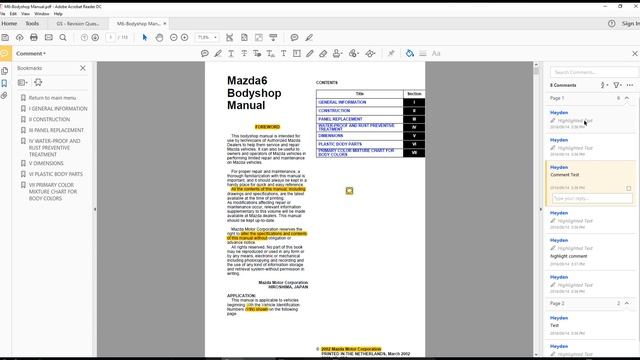Screen dimensions: 640x360
Task: Click the checkbox on Comment Test entry
Action: click(x=629, y=188)
